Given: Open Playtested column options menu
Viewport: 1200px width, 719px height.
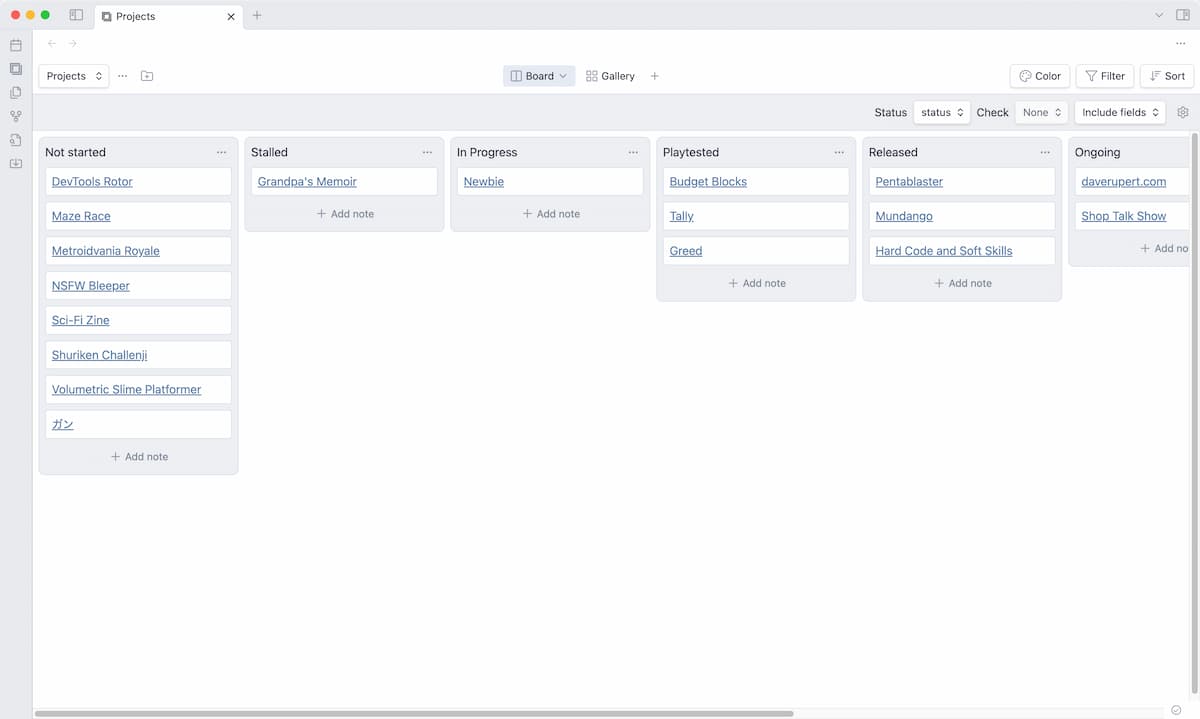Looking at the screenshot, I should [x=839, y=152].
